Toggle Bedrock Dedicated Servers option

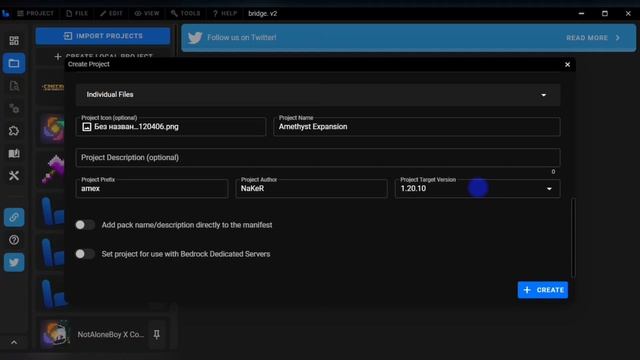click(x=85, y=254)
